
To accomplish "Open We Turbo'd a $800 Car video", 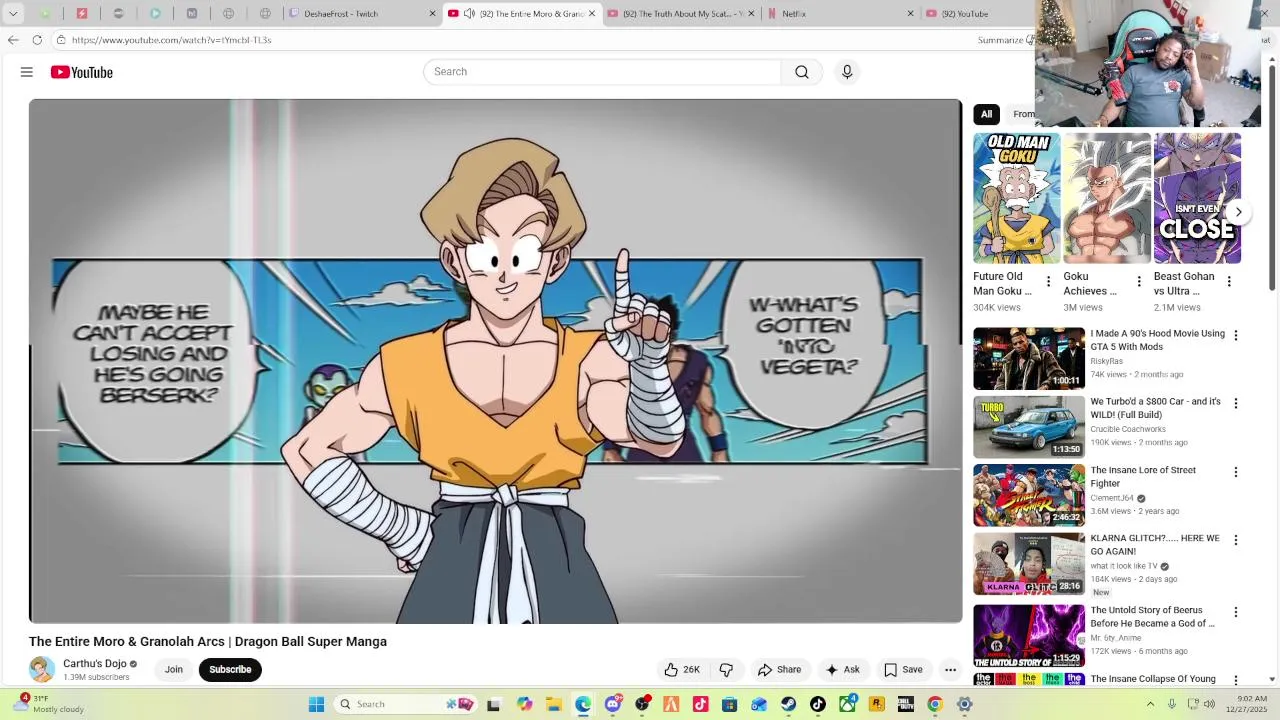I will tap(1029, 427).
